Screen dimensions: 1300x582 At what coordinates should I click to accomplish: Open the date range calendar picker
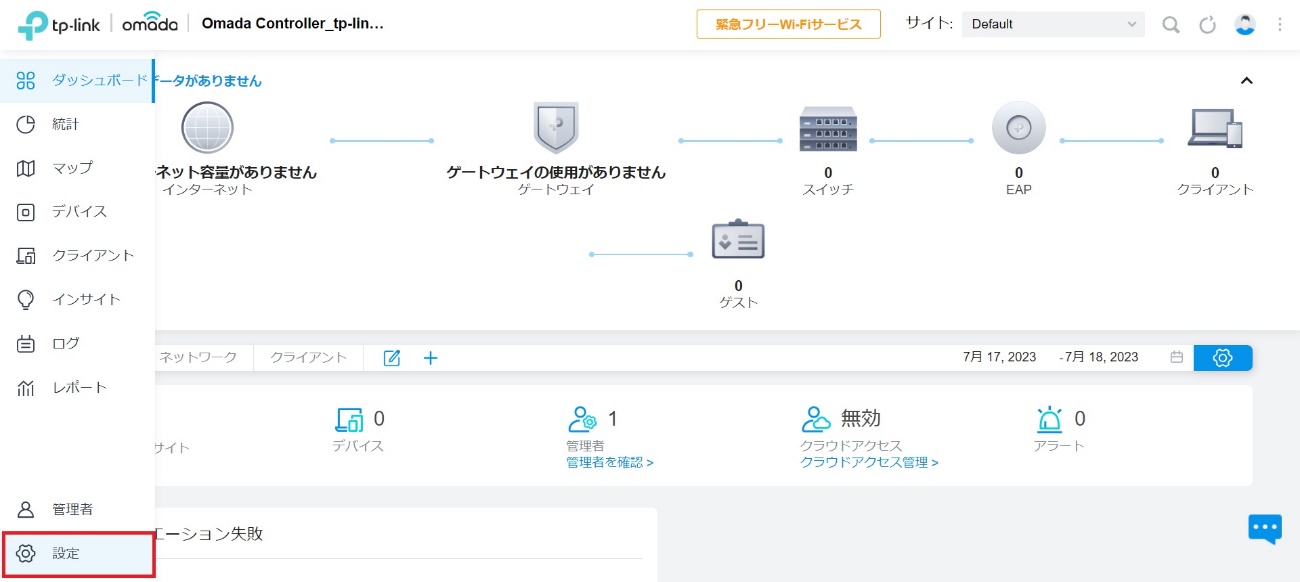(1176, 357)
